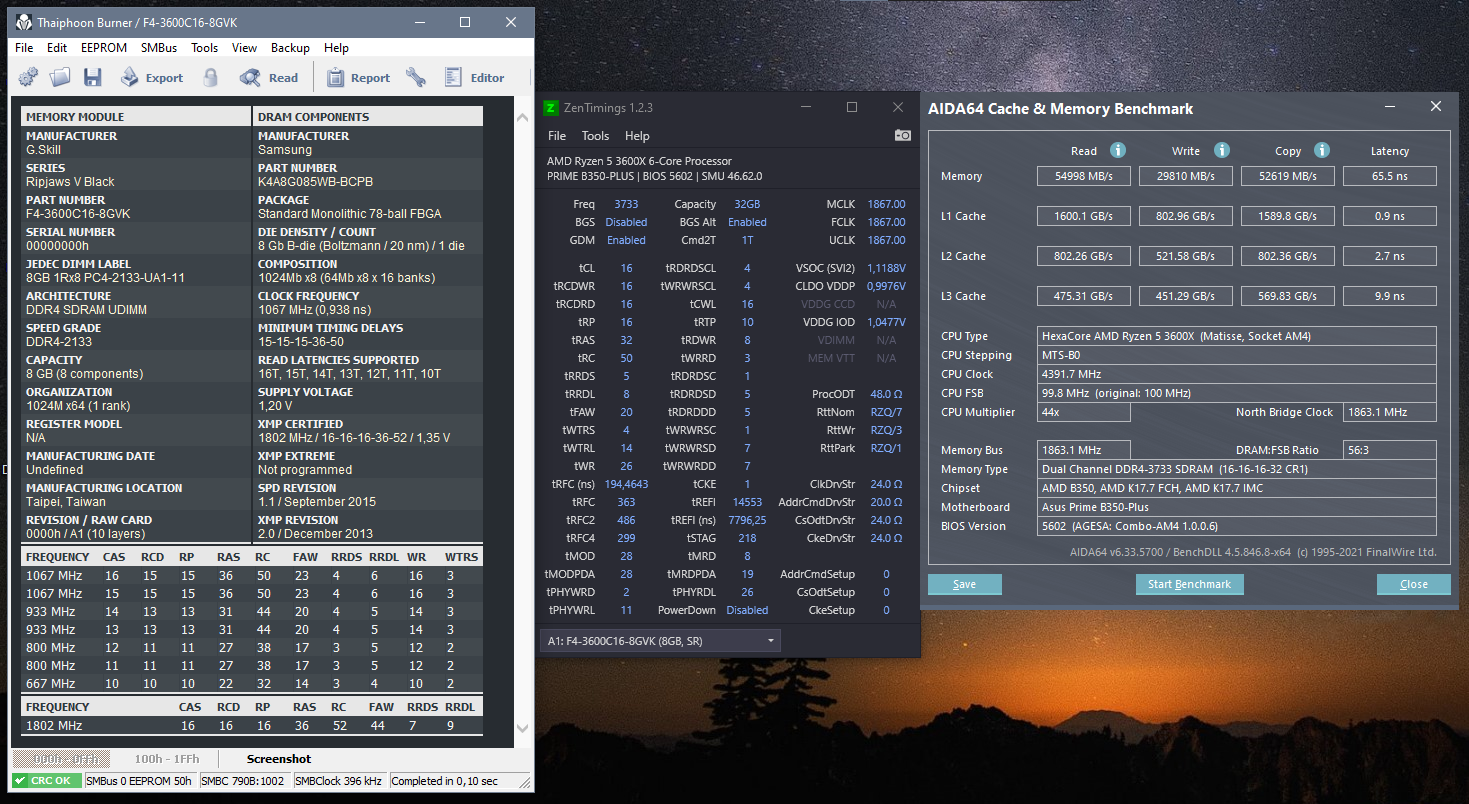1469x804 pixels.
Task: Click the GDM value Enabled in ZenTimings
Action: click(x=626, y=240)
